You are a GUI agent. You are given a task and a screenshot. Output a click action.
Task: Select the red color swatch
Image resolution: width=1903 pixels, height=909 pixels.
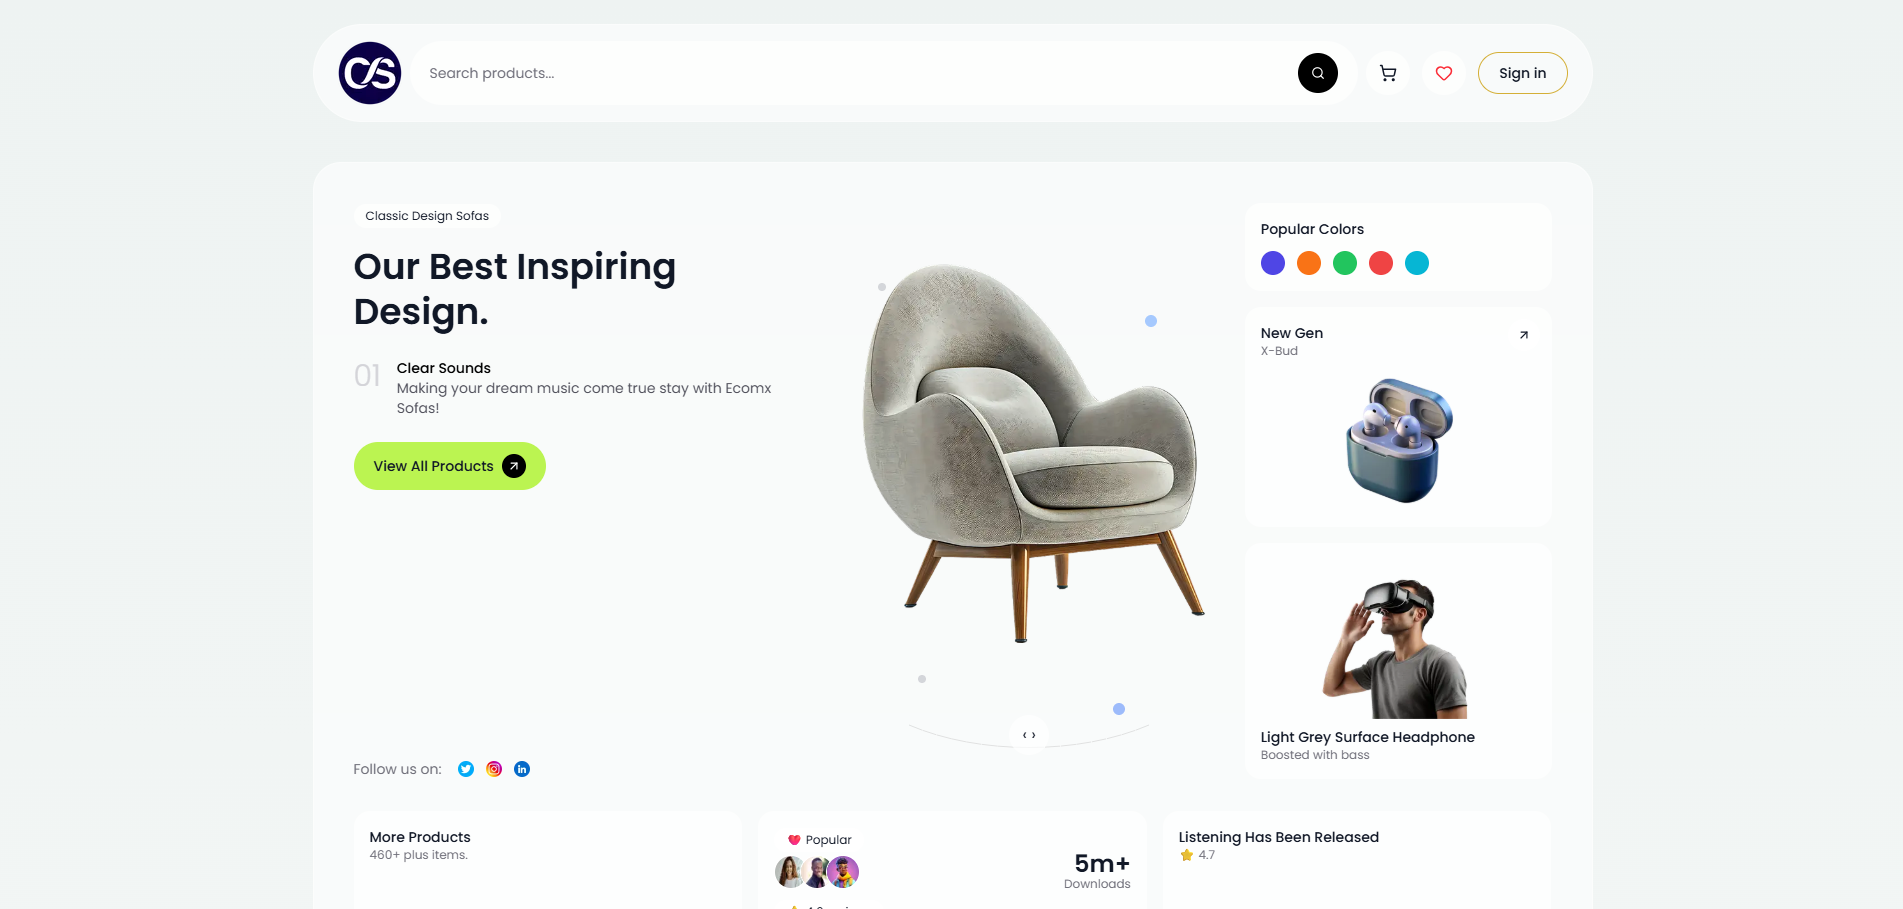pyautogui.click(x=1381, y=263)
